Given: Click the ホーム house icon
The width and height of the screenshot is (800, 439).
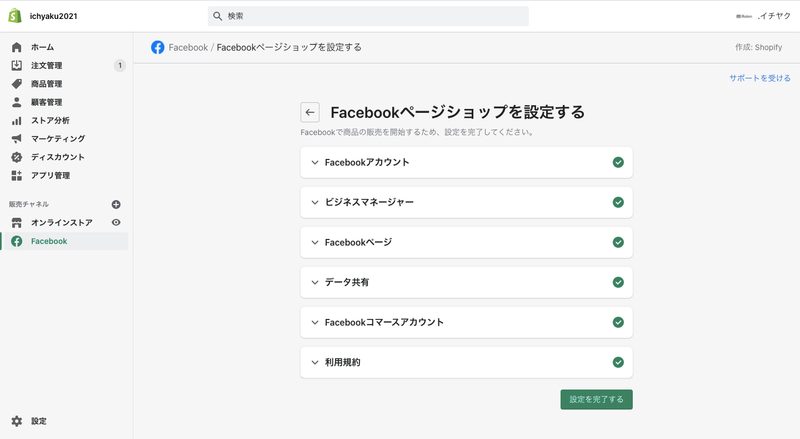Looking at the screenshot, I should point(16,47).
